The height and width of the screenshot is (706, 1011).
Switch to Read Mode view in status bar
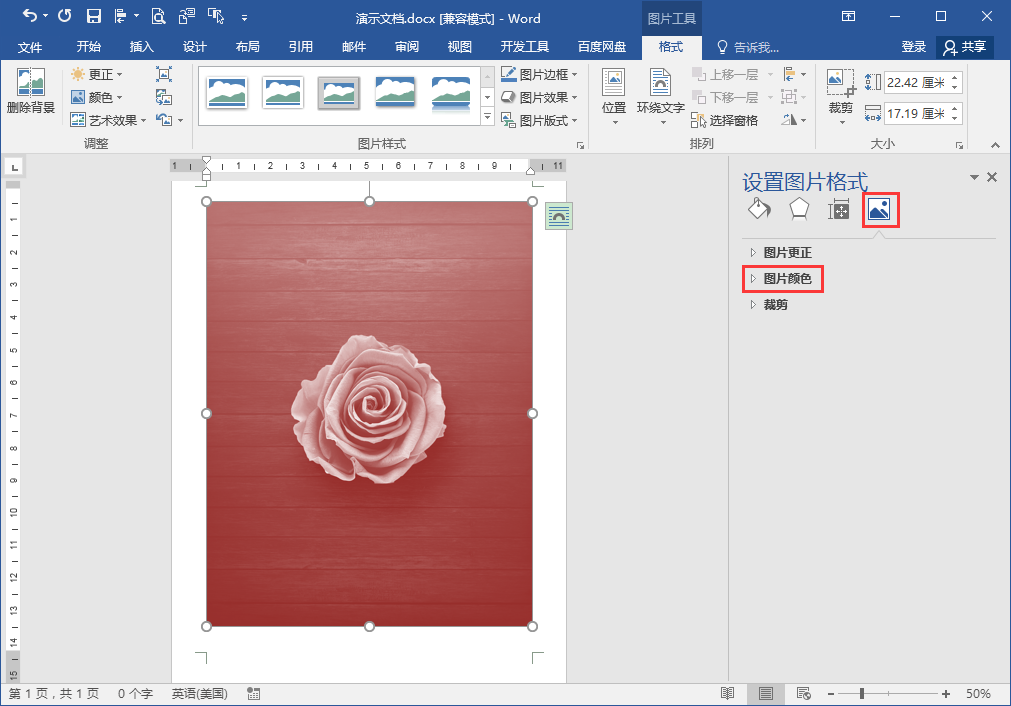(727, 694)
